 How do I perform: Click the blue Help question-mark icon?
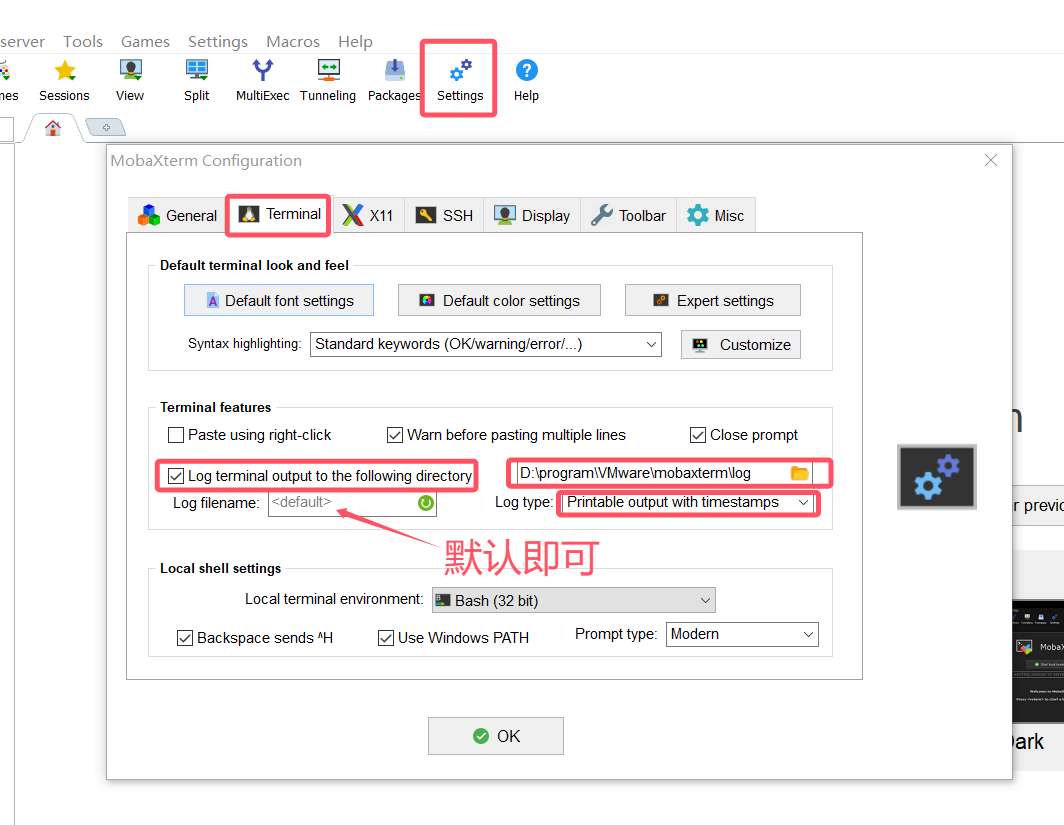[527, 71]
